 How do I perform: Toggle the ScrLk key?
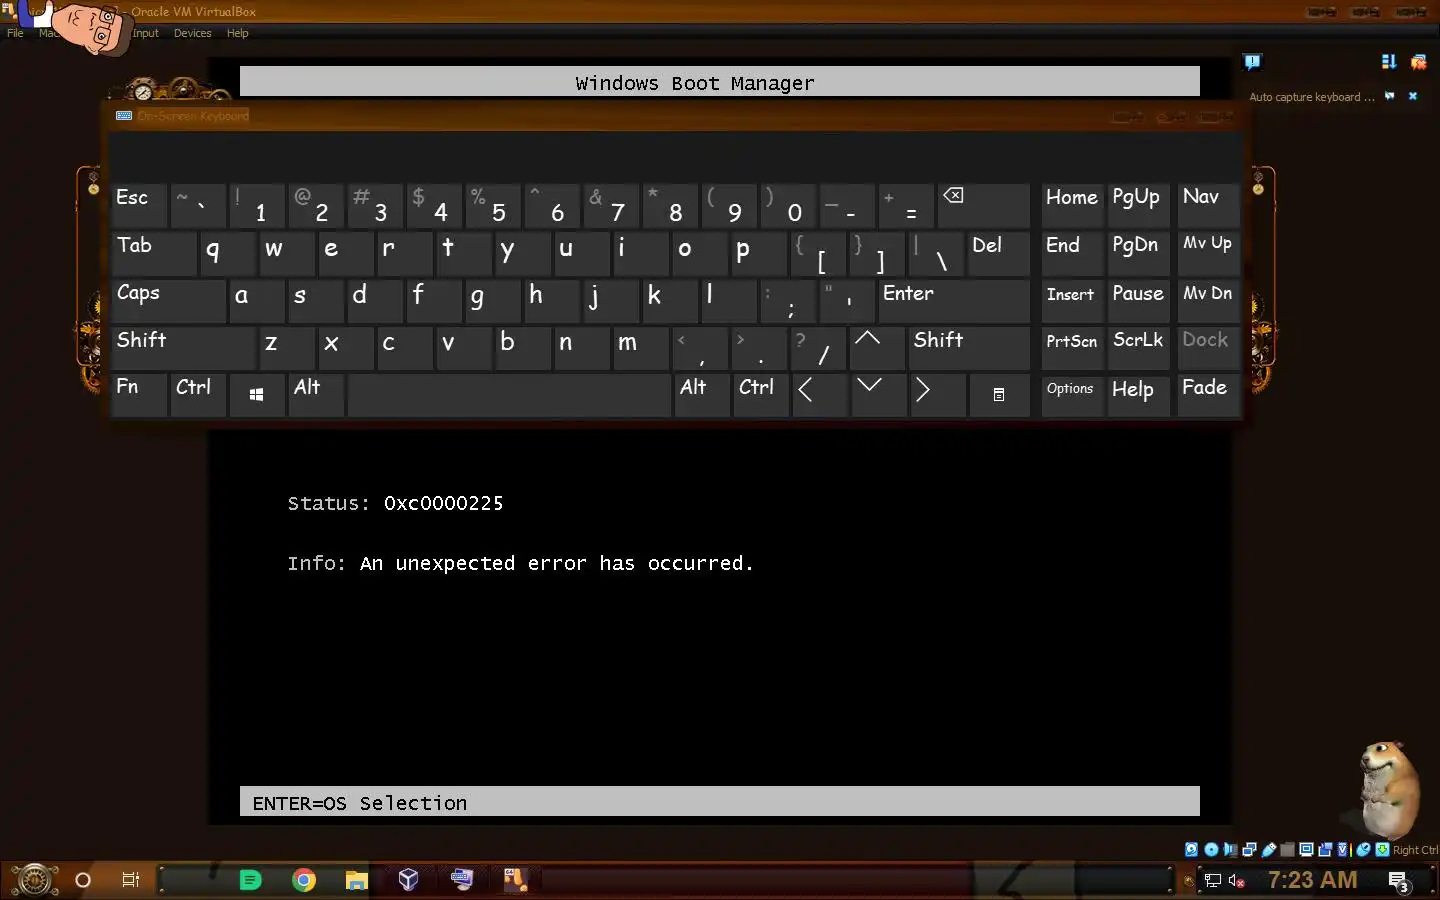pyautogui.click(x=1139, y=347)
